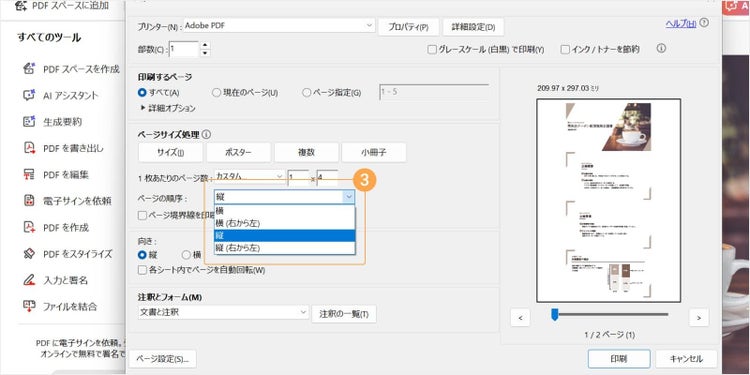Click info icon beside インク/トナーを節約
The height and width of the screenshot is (375, 750).
pyautogui.click(x=661, y=48)
